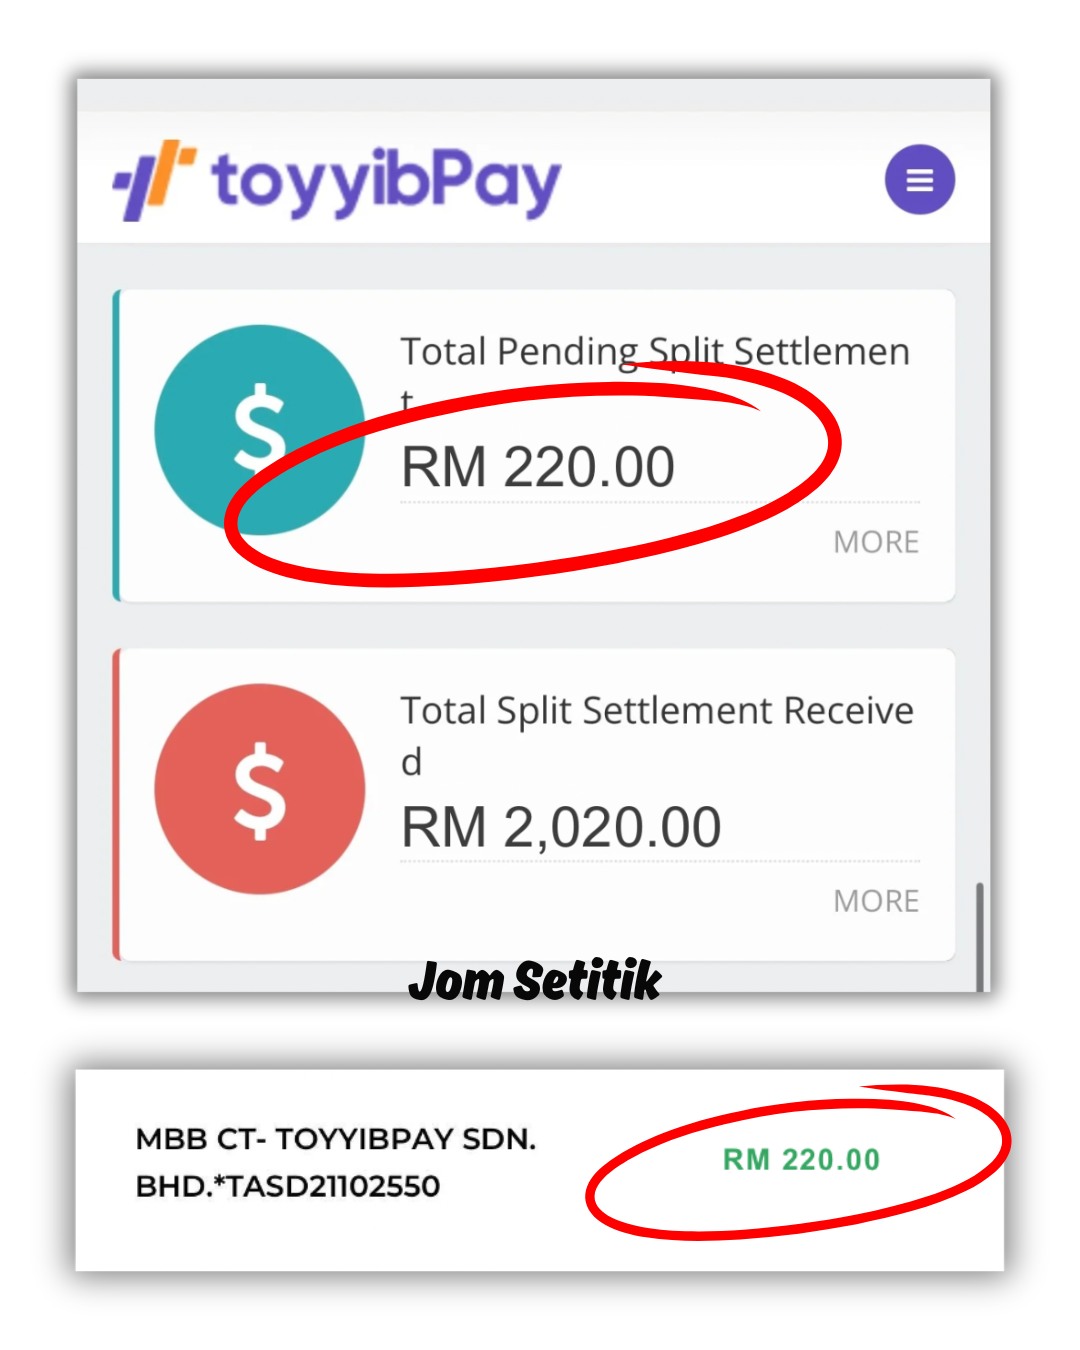Click the red dollar sign icon

click(x=259, y=789)
